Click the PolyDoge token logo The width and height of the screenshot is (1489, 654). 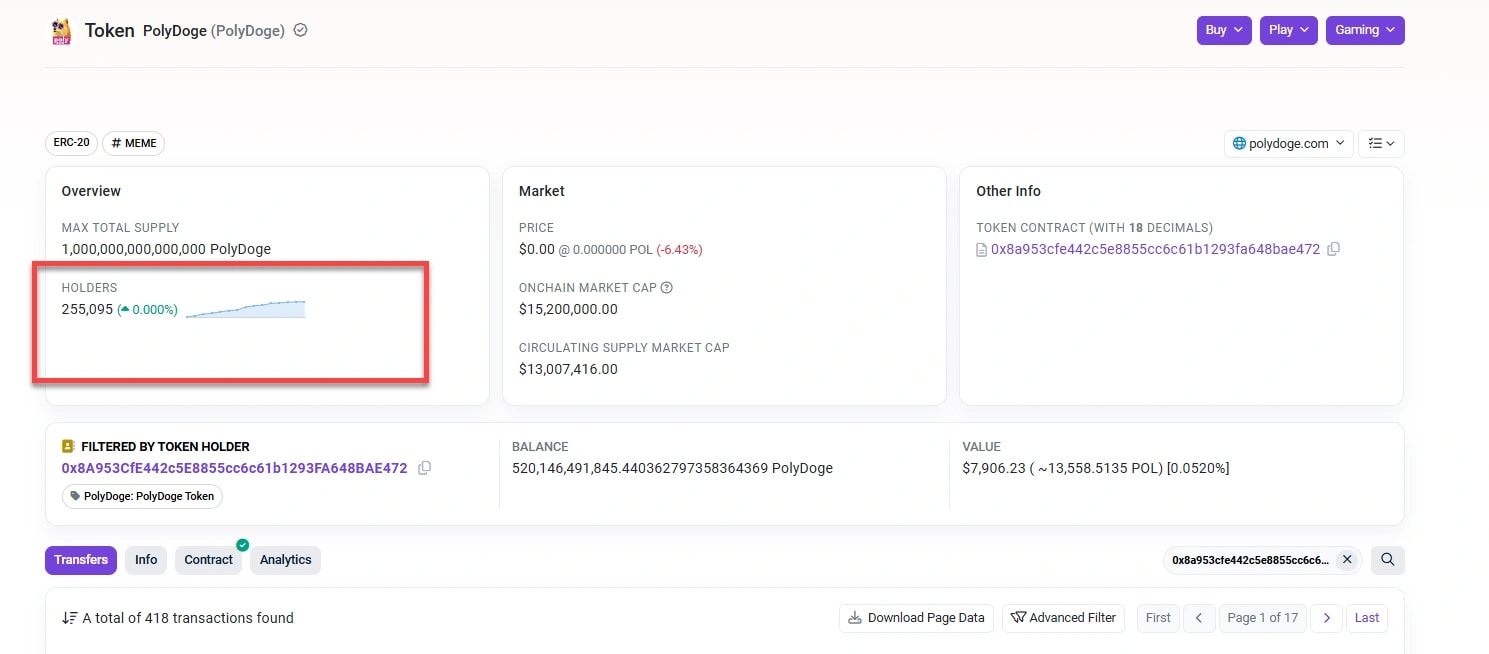(61, 30)
